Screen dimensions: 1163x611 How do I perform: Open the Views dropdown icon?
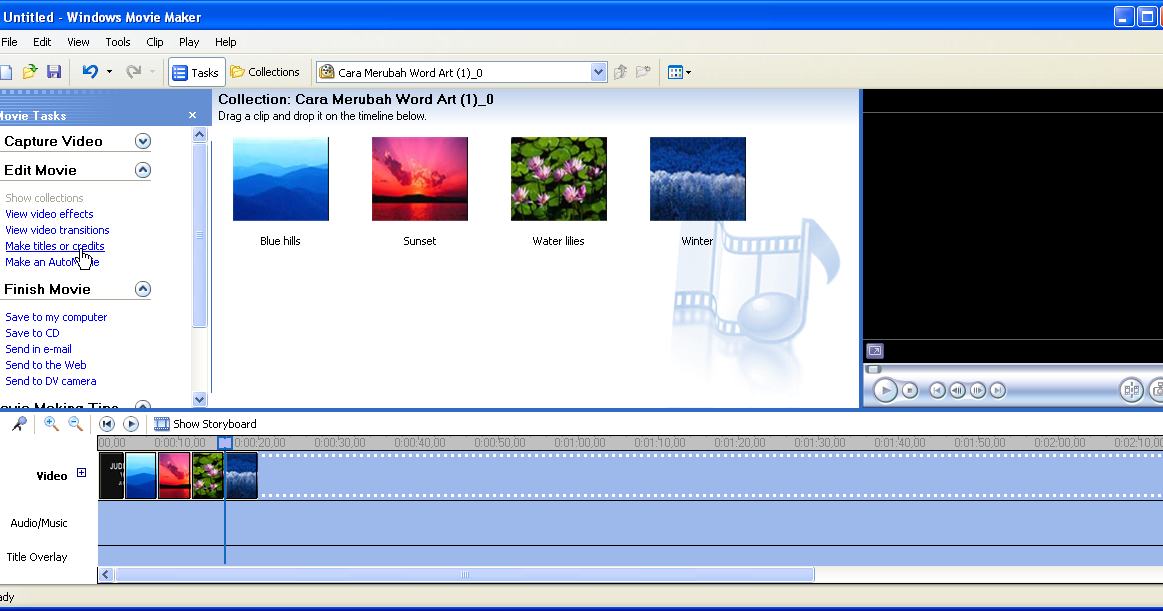[679, 72]
